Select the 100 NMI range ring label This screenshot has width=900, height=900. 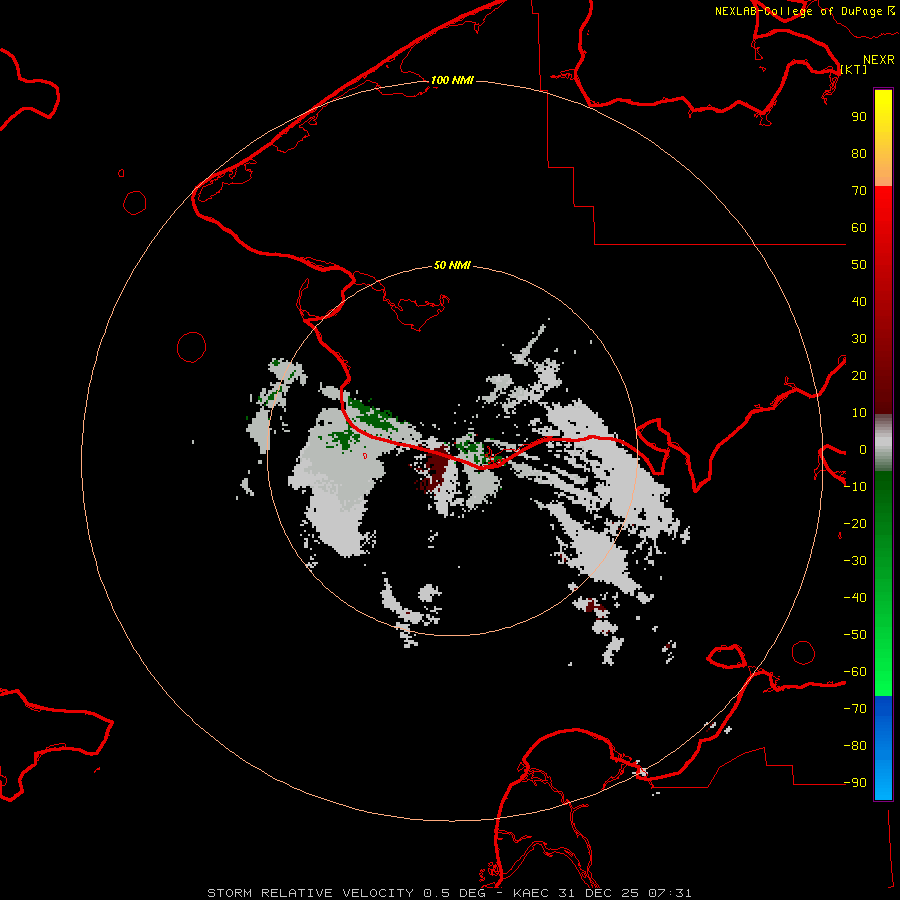(452, 80)
